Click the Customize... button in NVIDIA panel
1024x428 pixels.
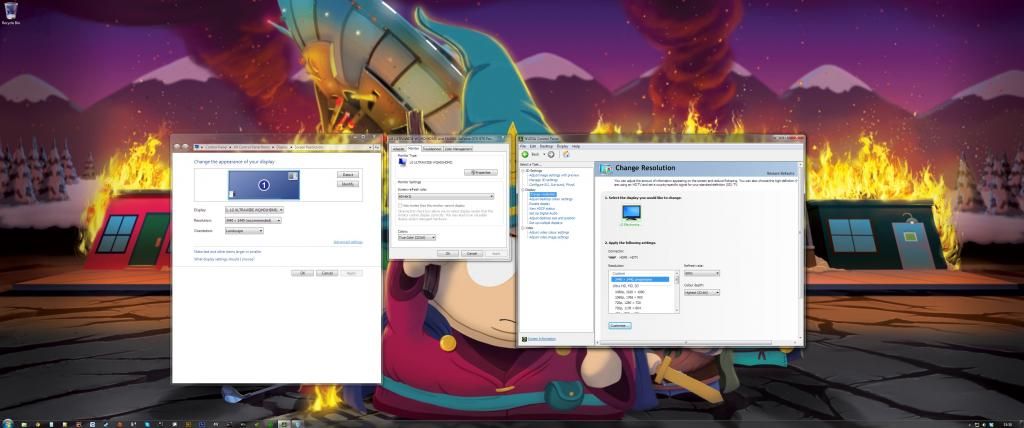620,325
